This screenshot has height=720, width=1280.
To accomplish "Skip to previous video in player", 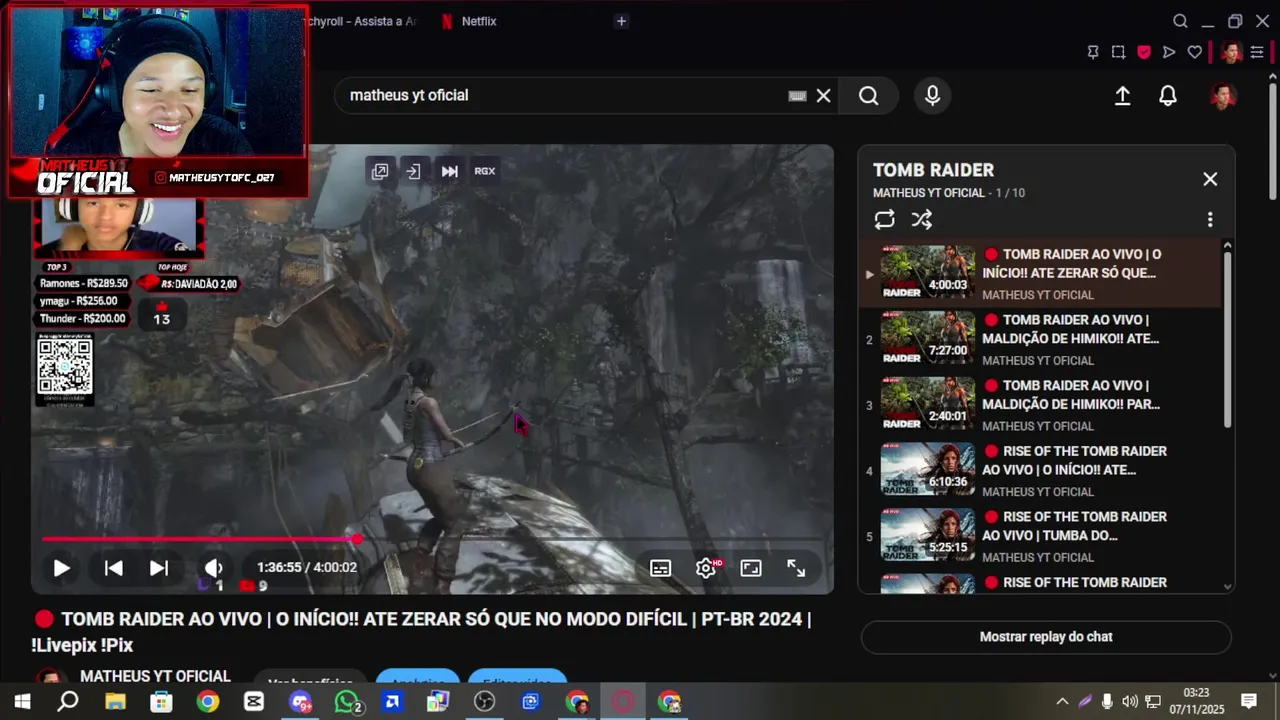I will pyautogui.click(x=114, y=568).
